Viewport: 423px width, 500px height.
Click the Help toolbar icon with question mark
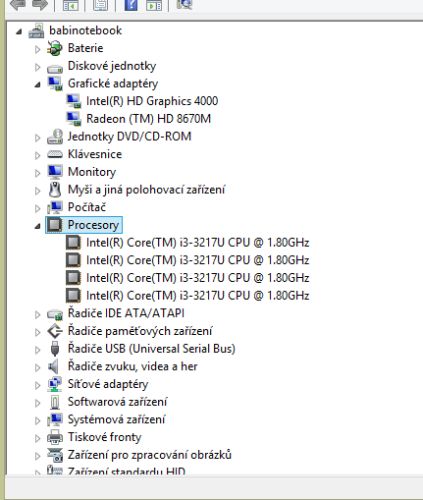pos(131,5)
